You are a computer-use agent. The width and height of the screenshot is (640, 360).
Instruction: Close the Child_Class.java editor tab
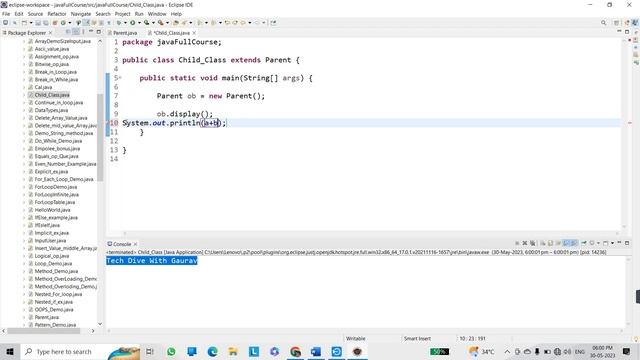pos(194,33)
